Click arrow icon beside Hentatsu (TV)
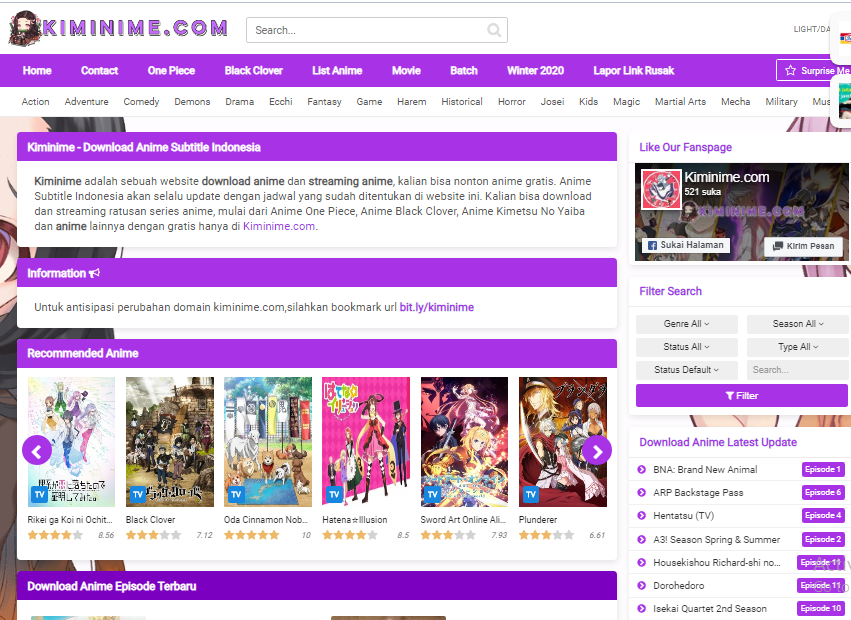Image resolution: width=851 pixels, height=620 pixels. click(x=642, y=516)
